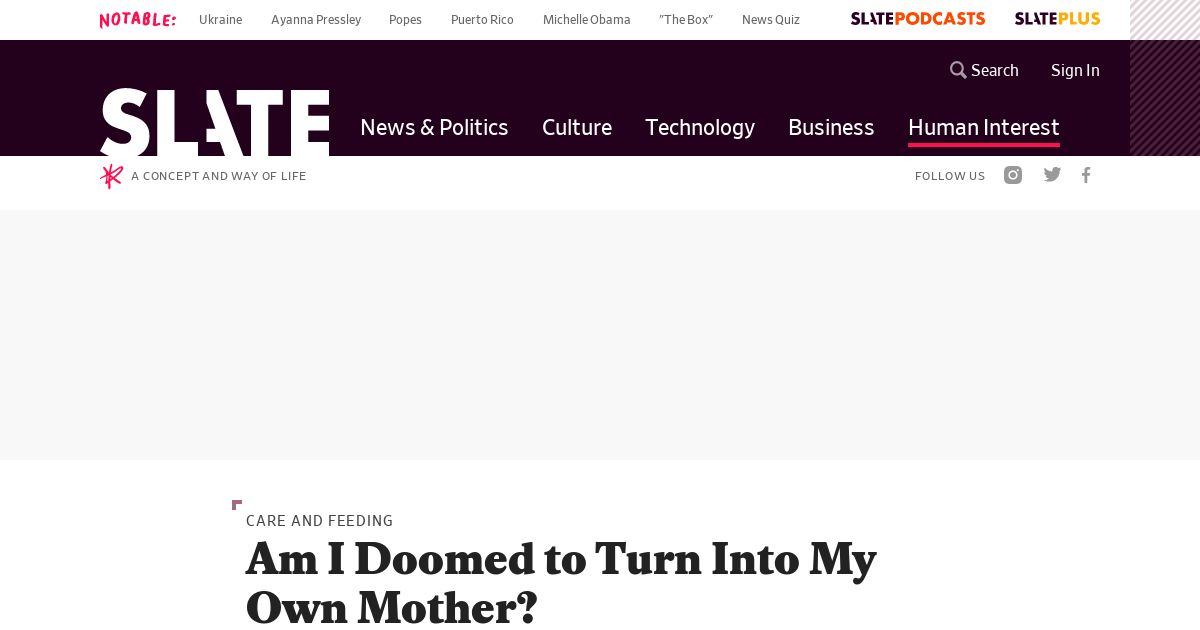The height and width of the screenshot is (630, 1200).
Task: Click the Slate logo
Action: coord(214,122)
